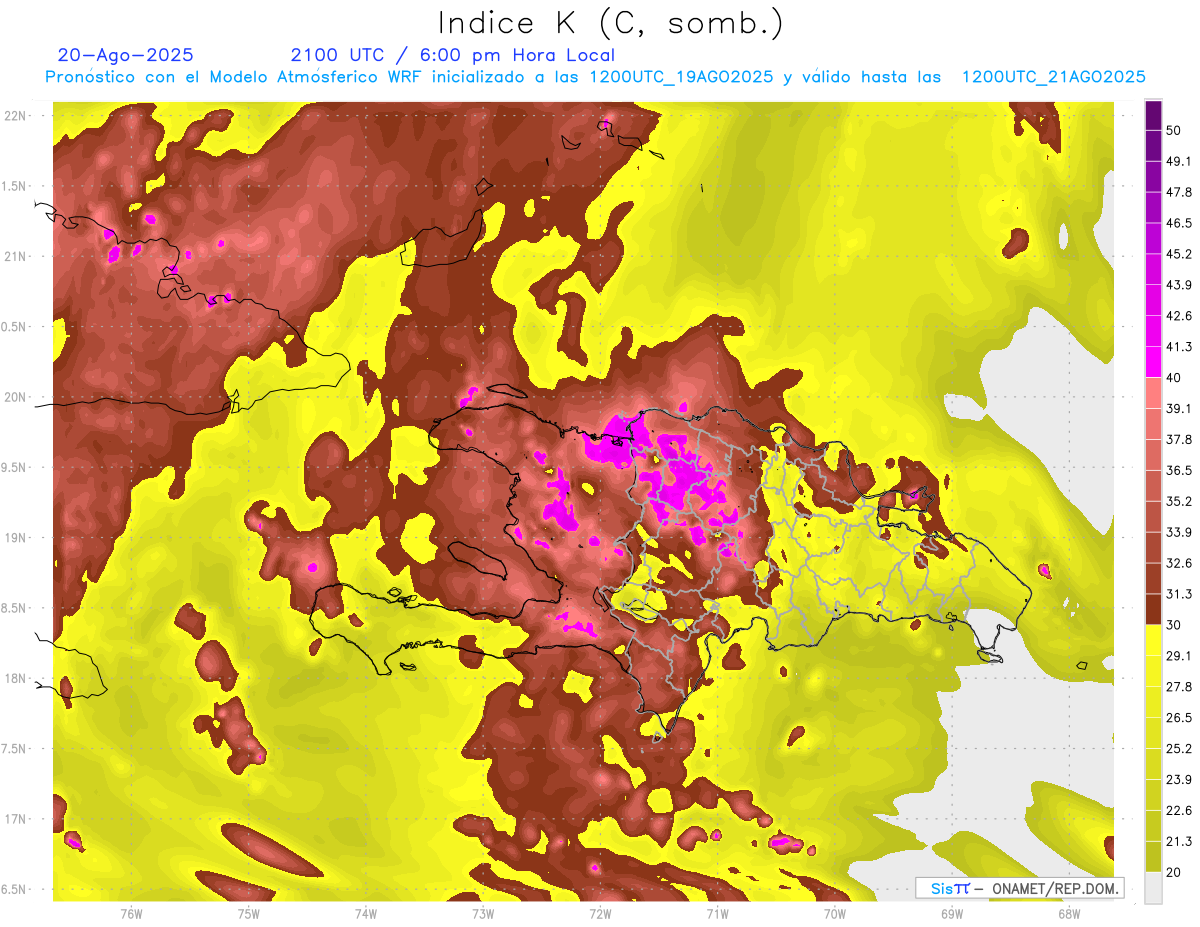This screenshot has height=927, width=1200.
Task: Click the colorbar value "46.5"
Action: pyautogui.click(x=1178, y=223)
